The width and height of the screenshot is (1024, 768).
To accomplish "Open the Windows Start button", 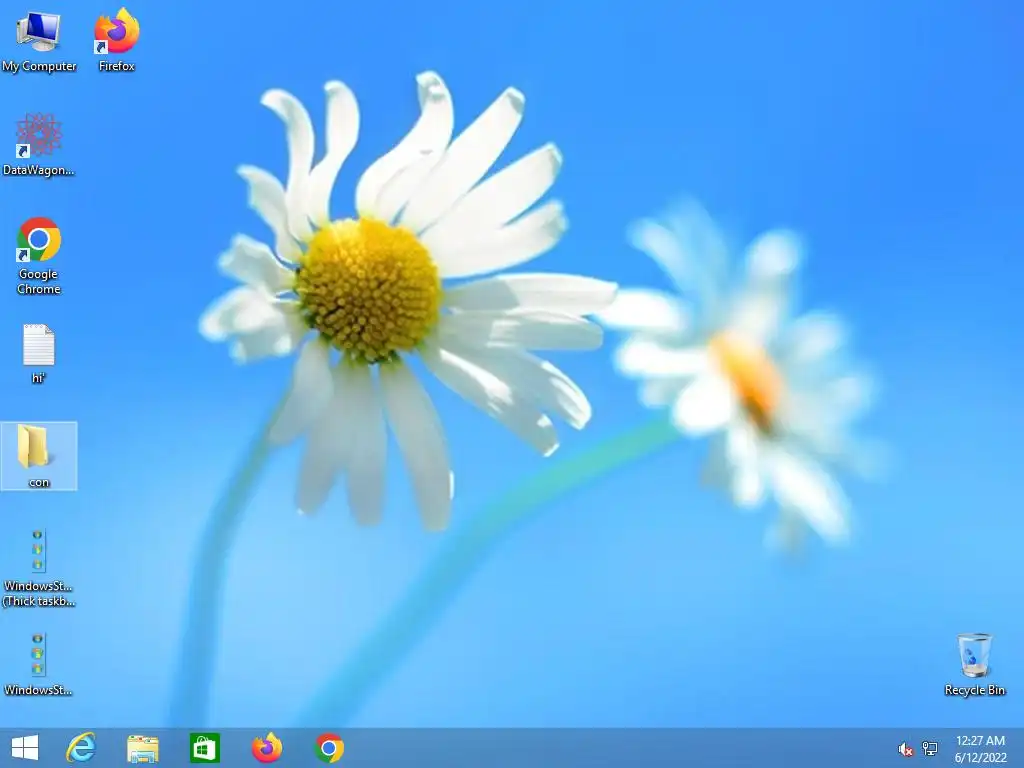I will (x=25, y=748).
